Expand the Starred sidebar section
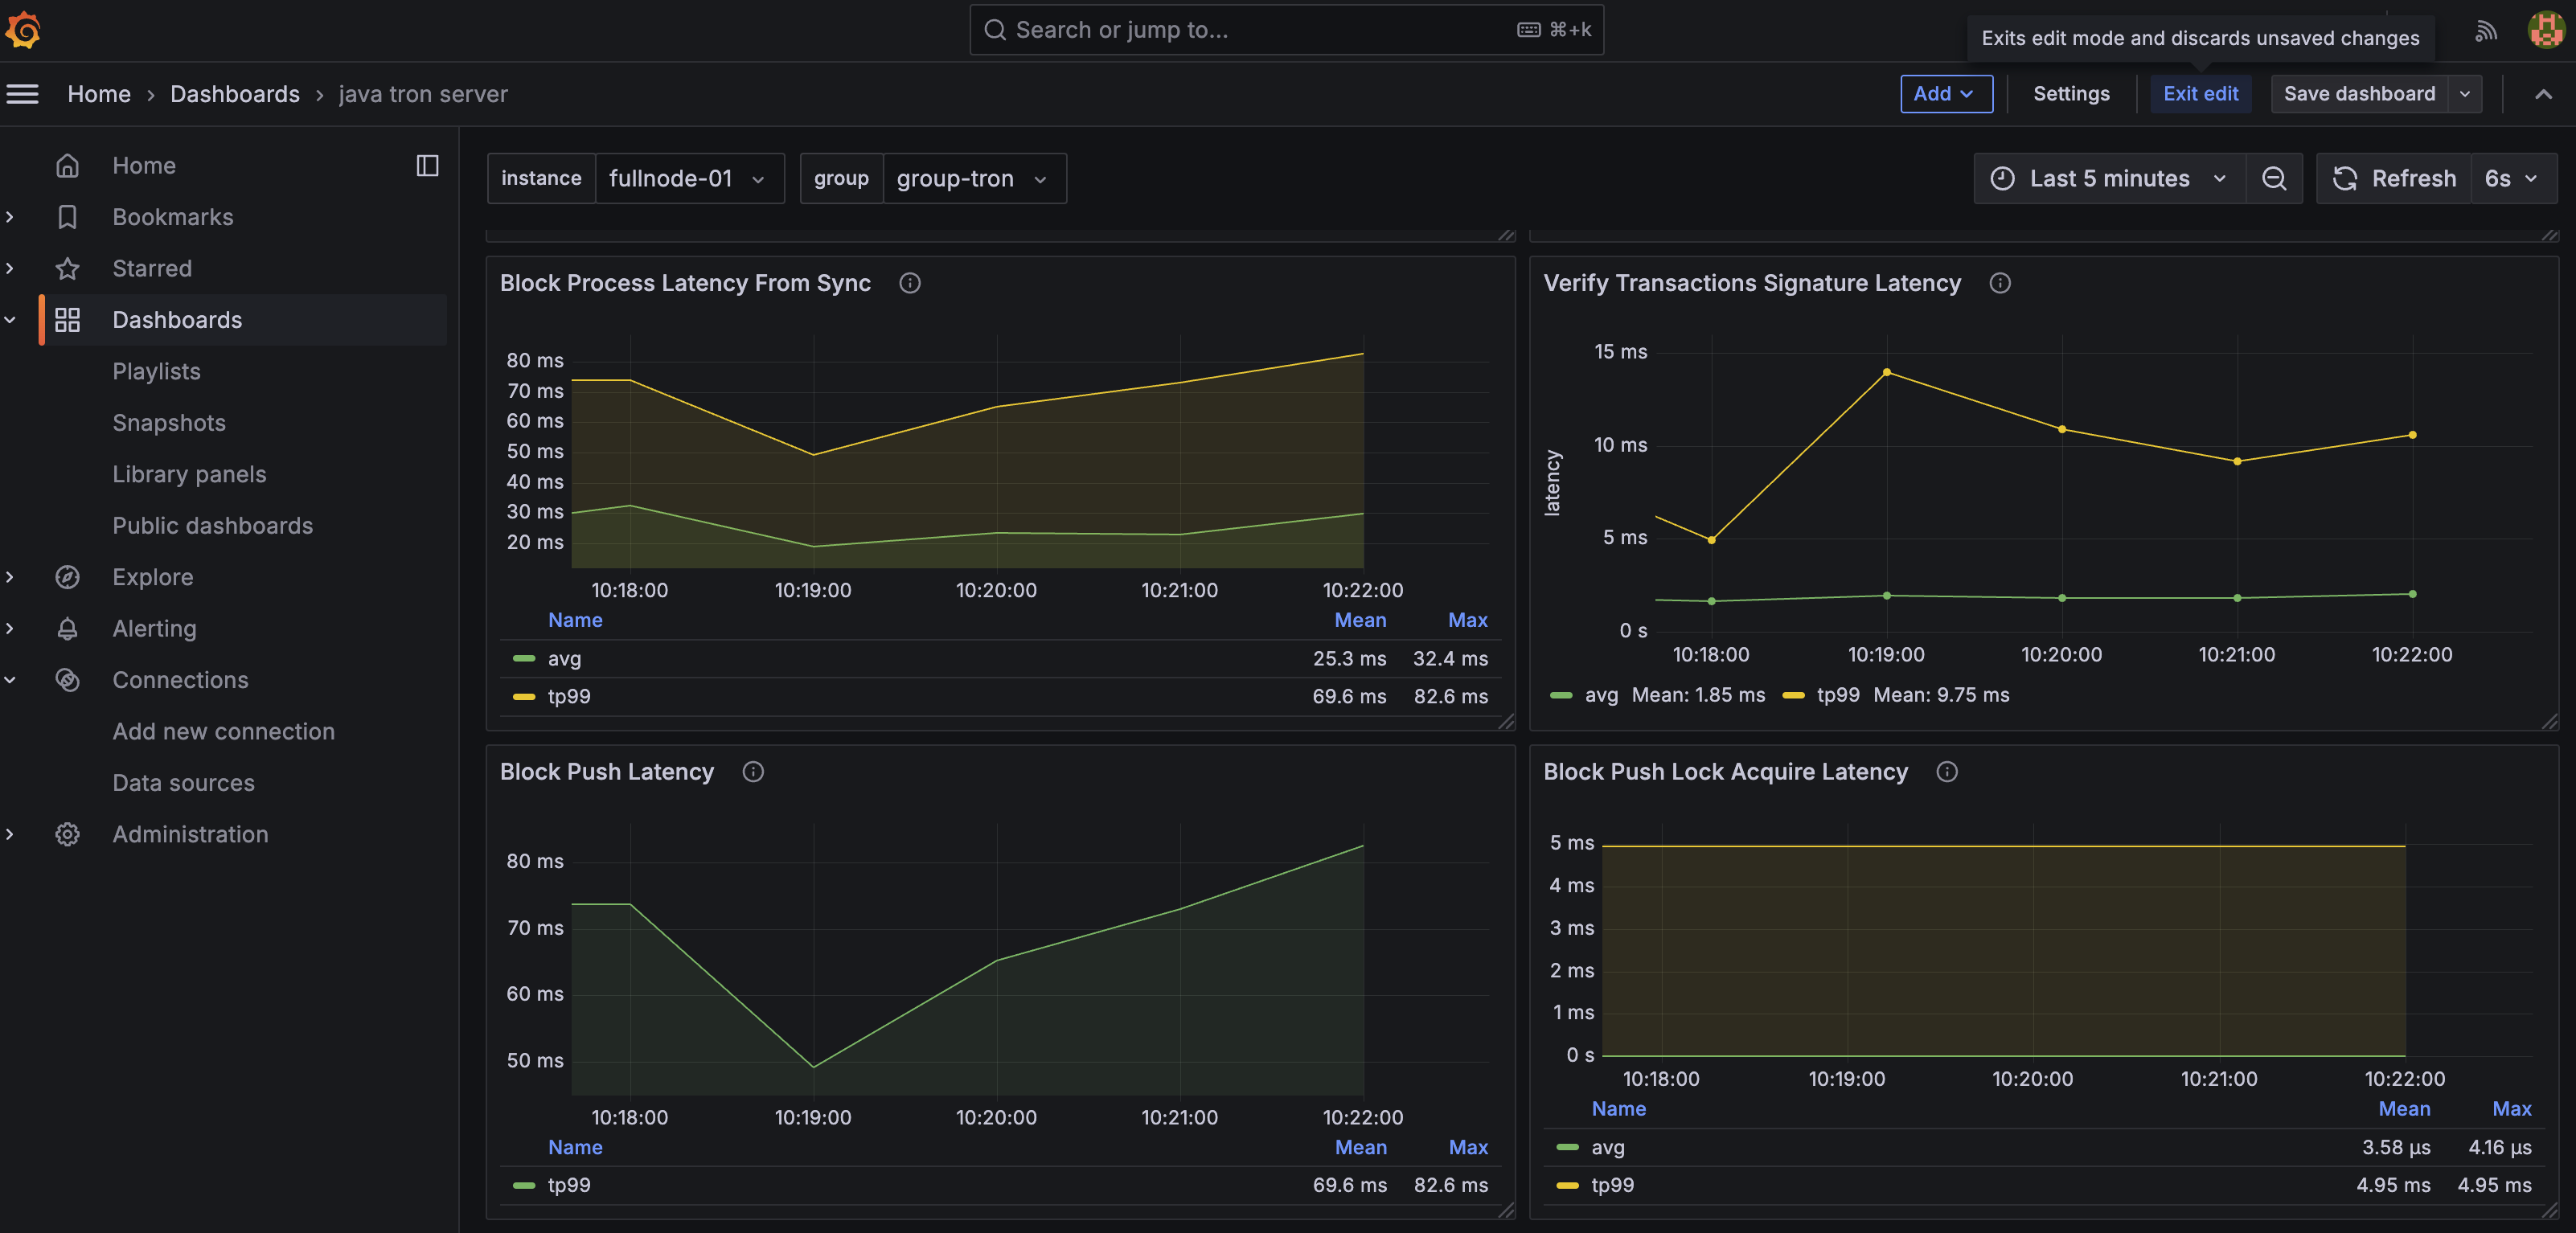The width and height of the screenshot is (2576, 1233). 10,268
